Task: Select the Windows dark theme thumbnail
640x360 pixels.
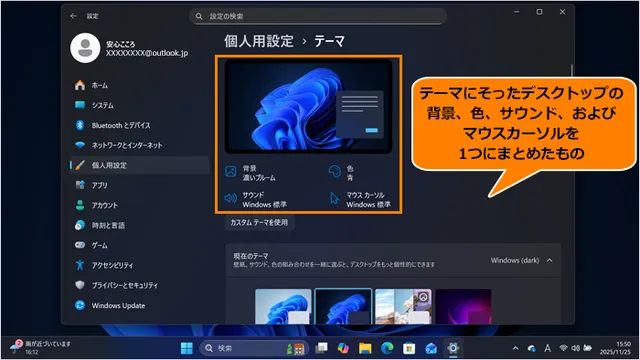Action: [x=343, y=307]
